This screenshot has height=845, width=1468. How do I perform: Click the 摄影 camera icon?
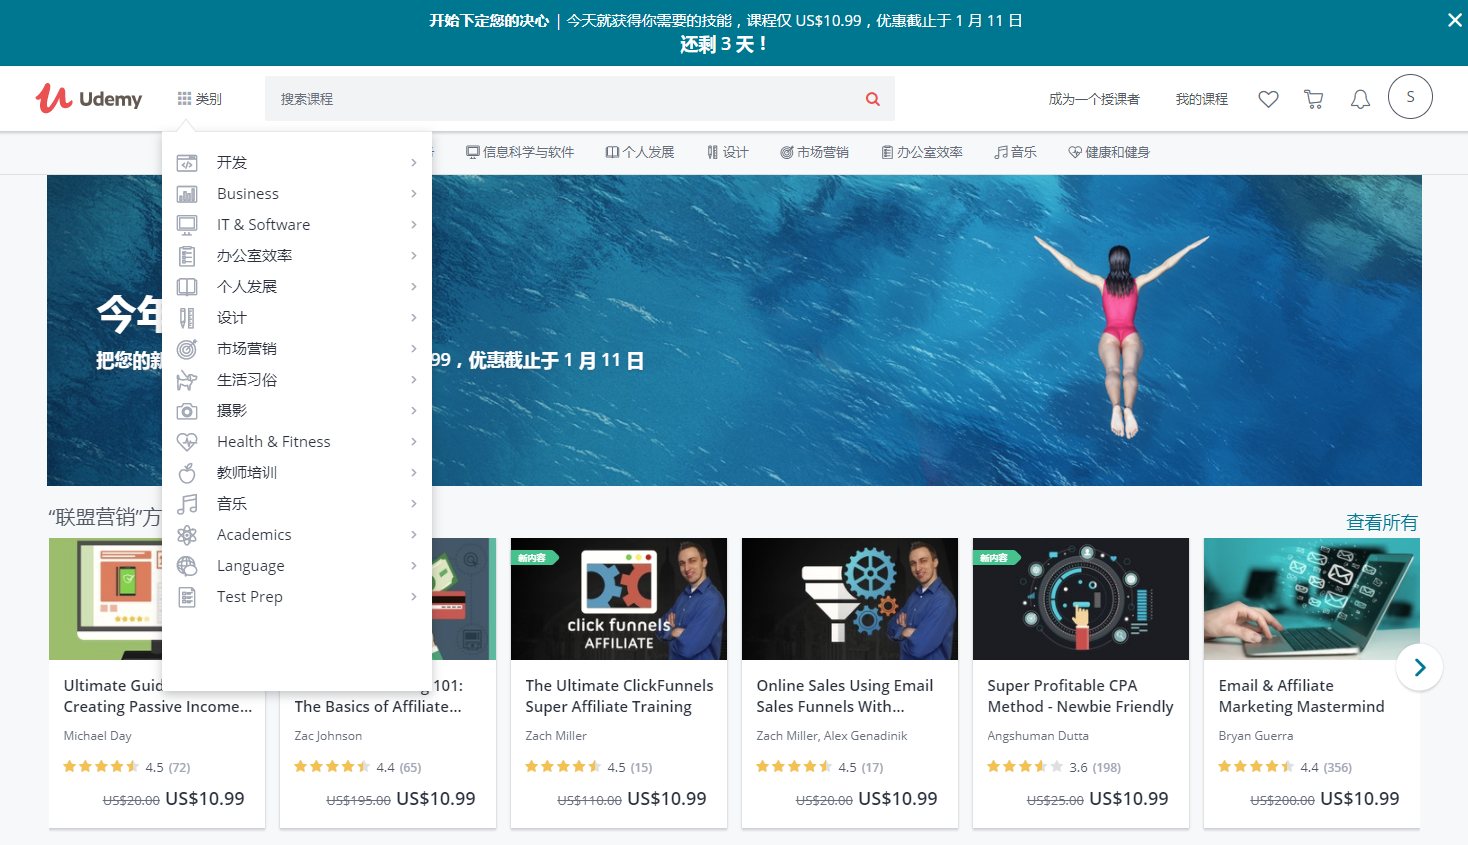(187, 411)
